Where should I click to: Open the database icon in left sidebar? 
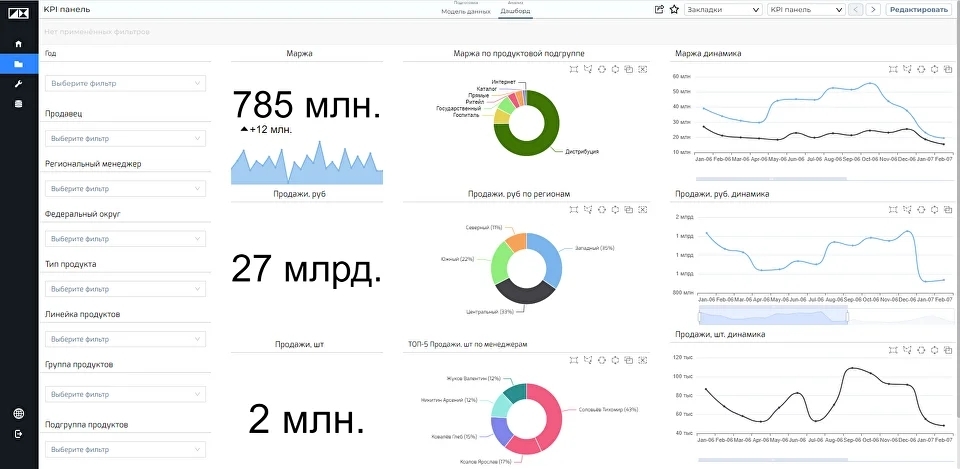click(x=18, y=104)
